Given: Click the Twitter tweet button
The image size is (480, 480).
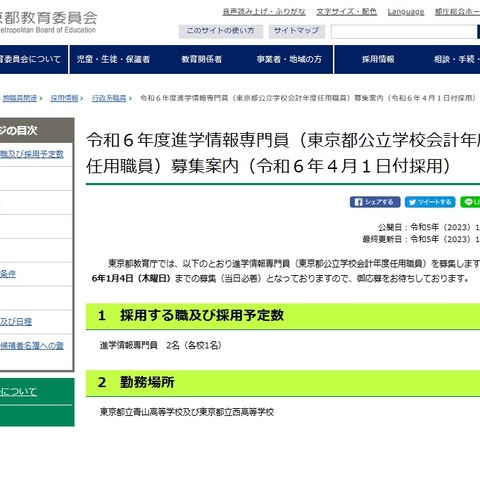Looking at the screenshot, I should coord(430,202).
